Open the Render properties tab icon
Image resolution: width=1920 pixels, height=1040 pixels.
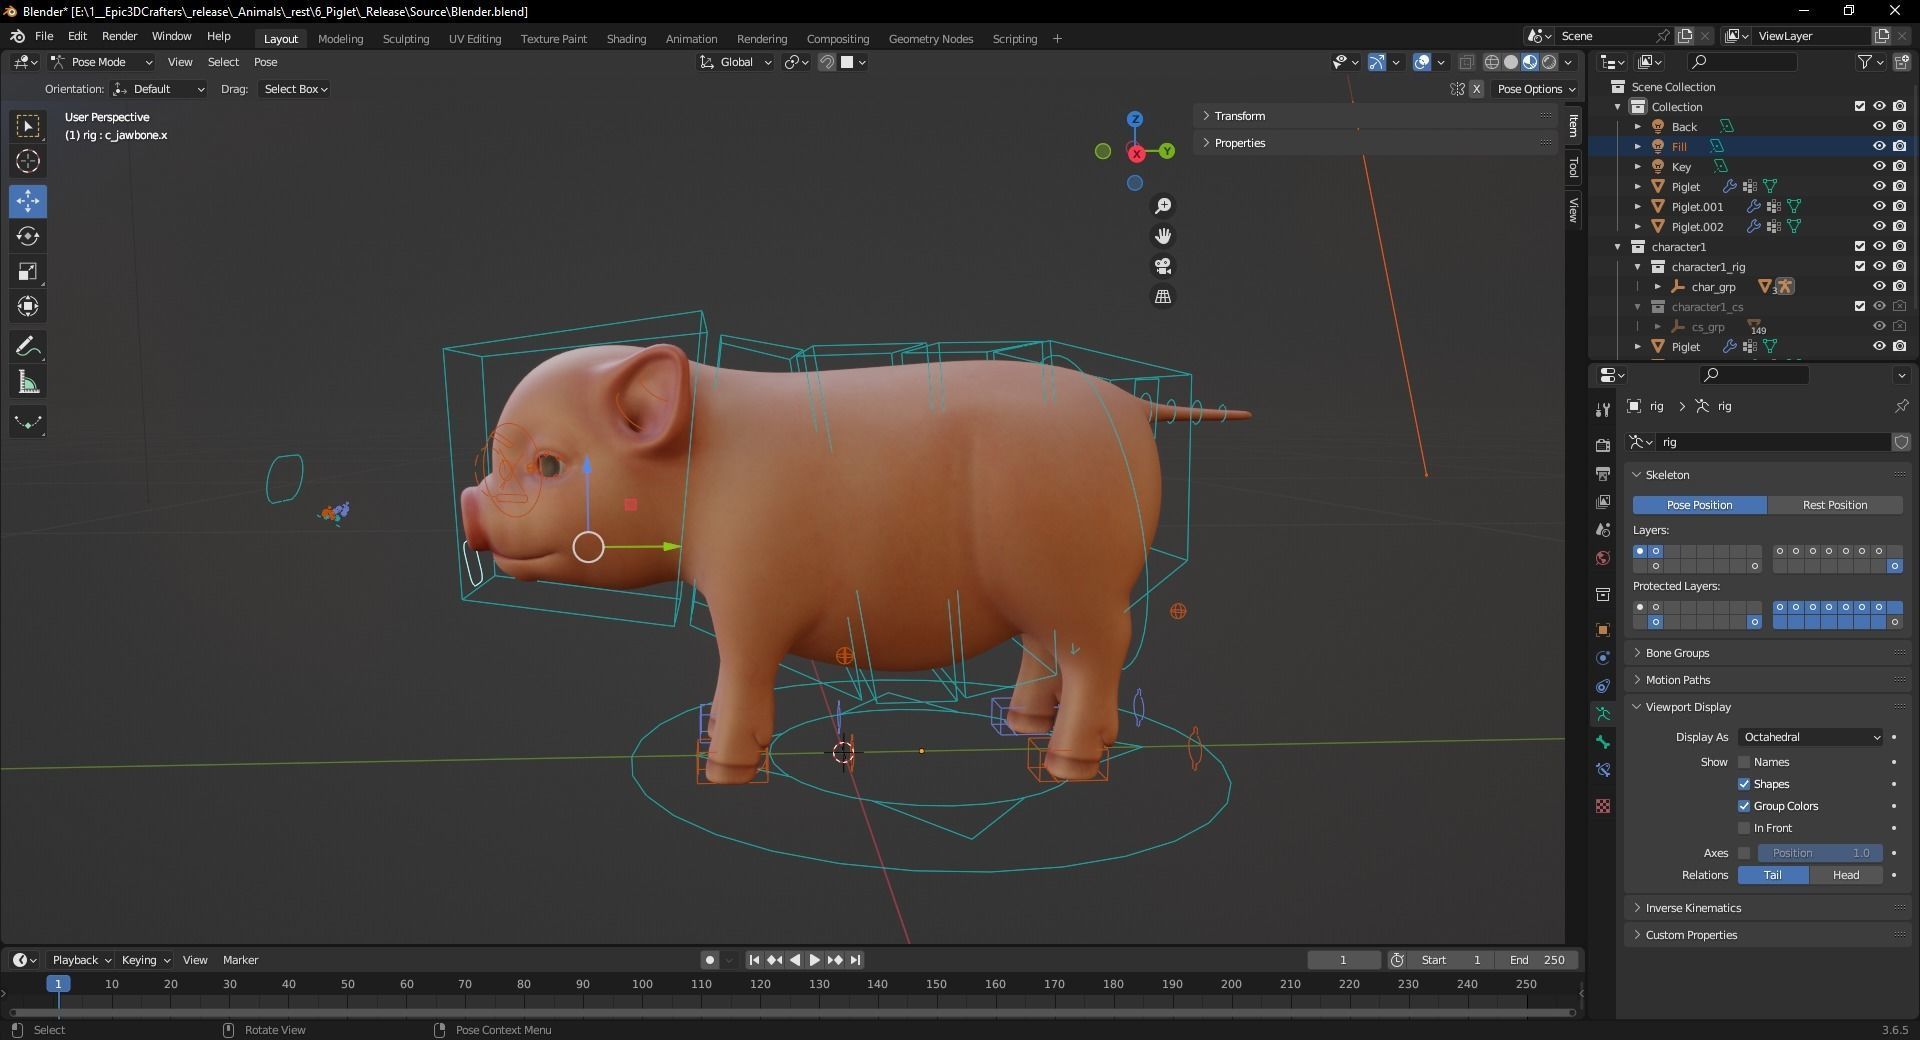pyautogui.click(x=1603, y=445)
